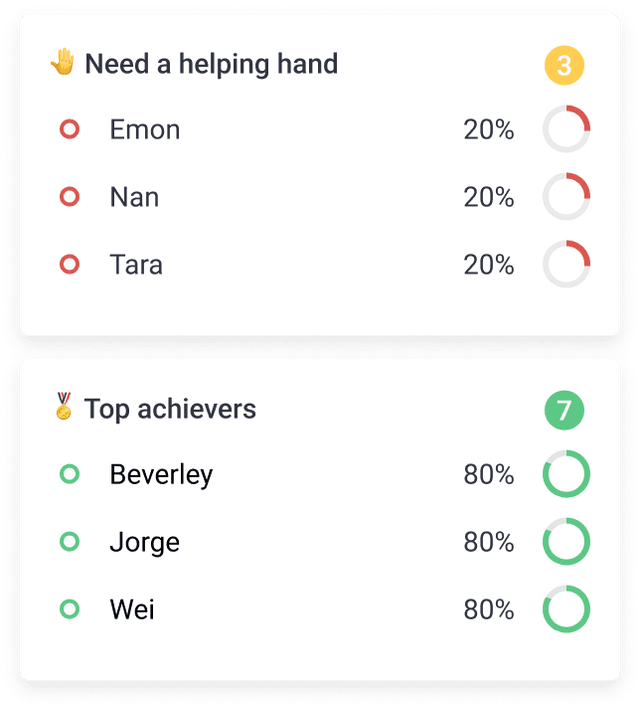Viewport: 640px width, 708px height.
Task: Click Beverley's green progress ring
Action: click(566, 475)
